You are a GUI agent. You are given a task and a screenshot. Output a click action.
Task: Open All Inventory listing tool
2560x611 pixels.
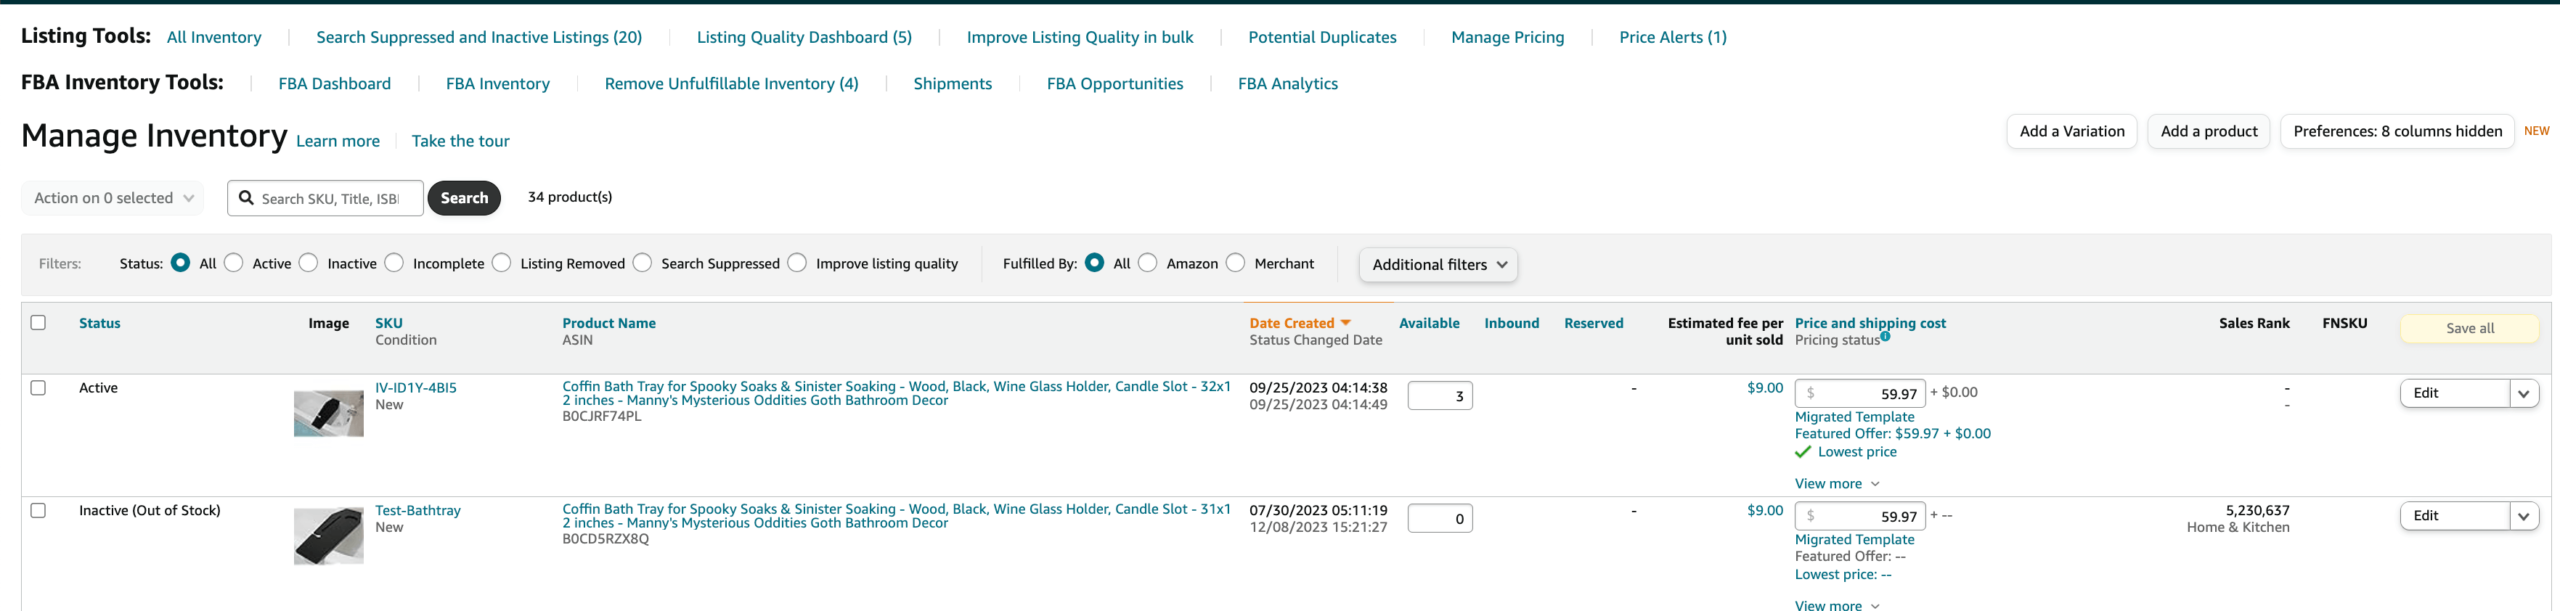[x=214, y=37]
